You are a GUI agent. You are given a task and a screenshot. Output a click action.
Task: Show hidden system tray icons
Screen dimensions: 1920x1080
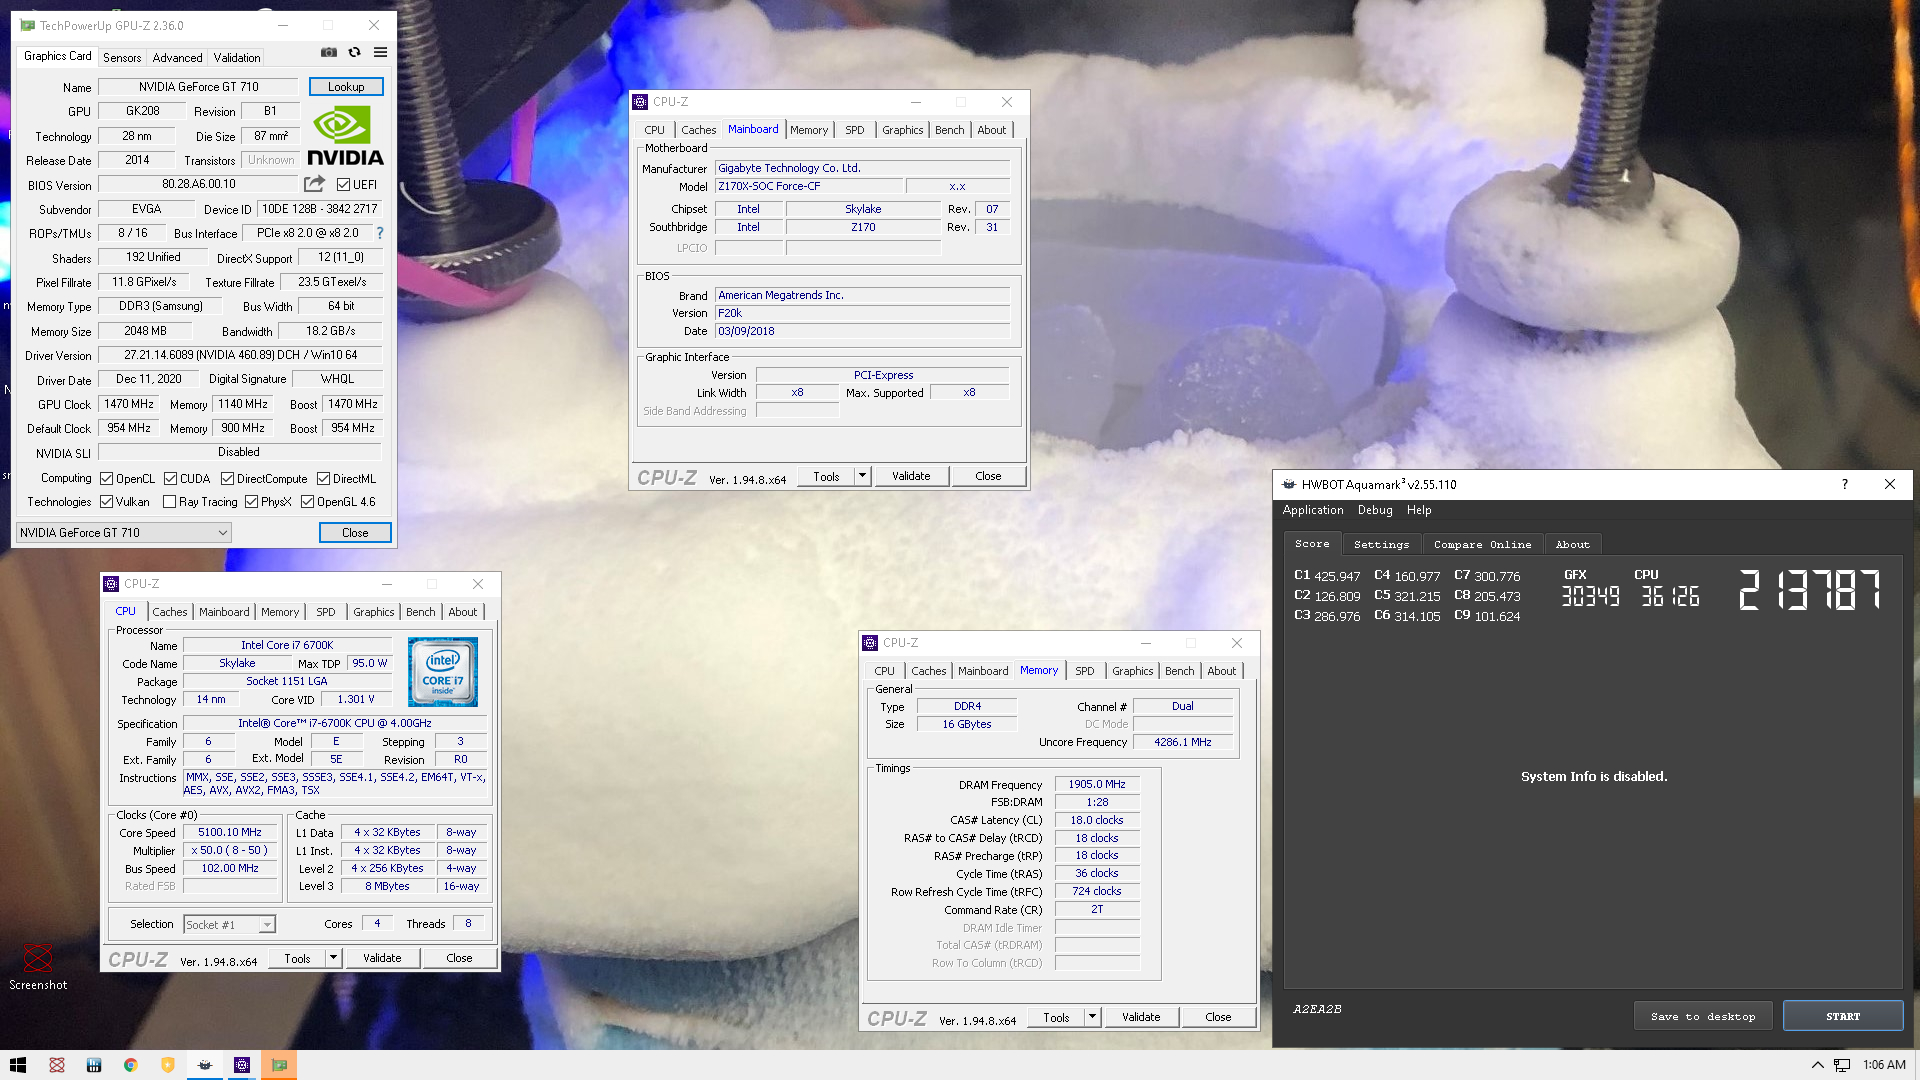tap(1817, 1065)
